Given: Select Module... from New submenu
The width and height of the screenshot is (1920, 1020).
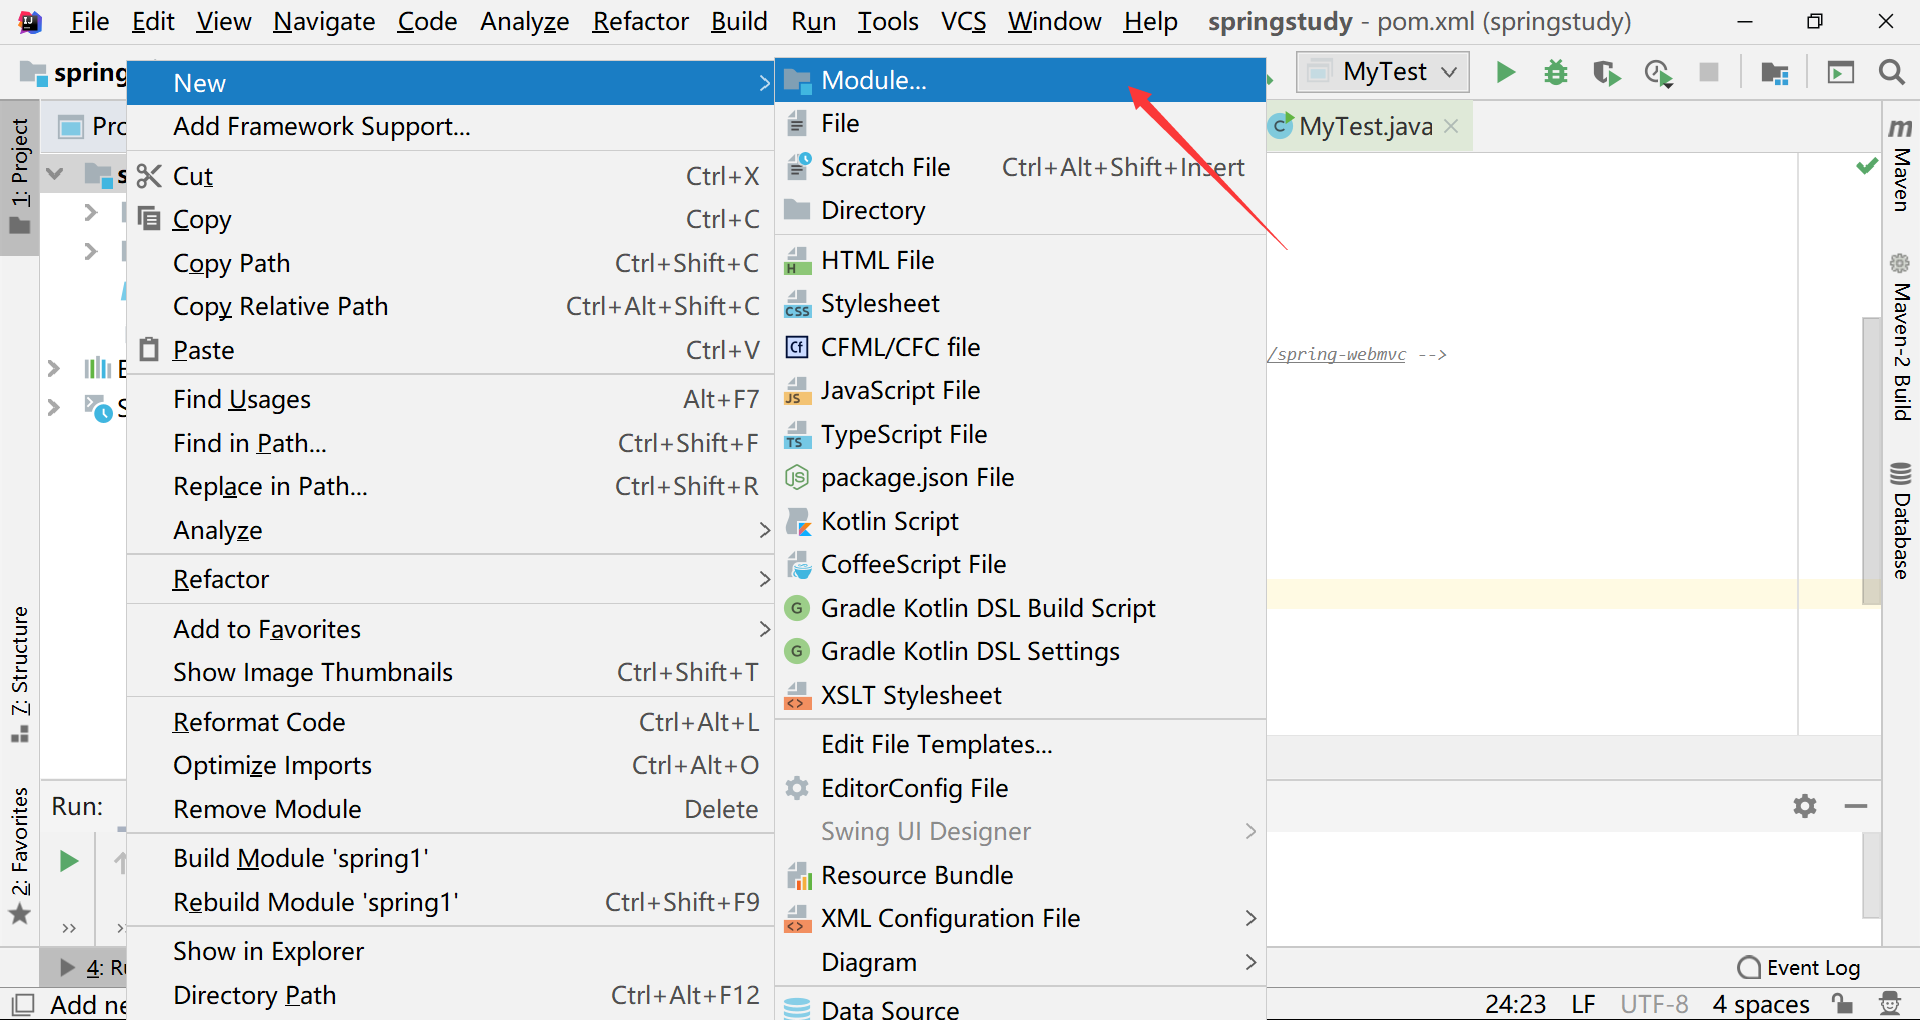Looking at the screenshot, I should pyautogui.click(x=1021, y=81).
